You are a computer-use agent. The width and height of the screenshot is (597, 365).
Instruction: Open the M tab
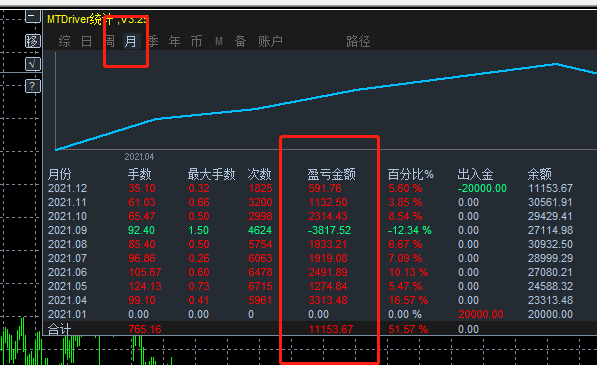219,41
